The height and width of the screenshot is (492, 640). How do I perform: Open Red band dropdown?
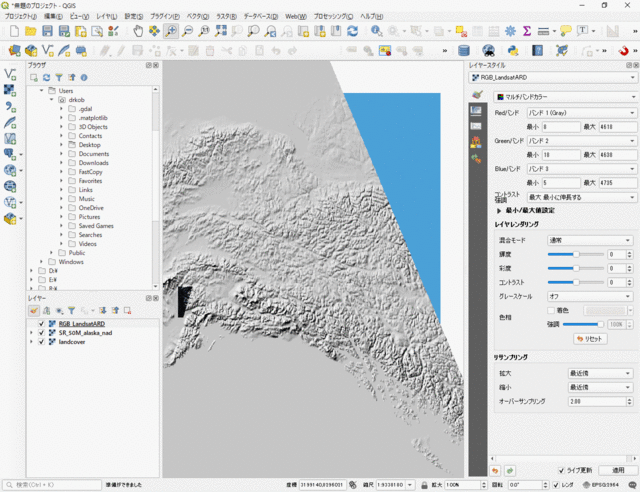pyautogui.click(x=582, y=113)
